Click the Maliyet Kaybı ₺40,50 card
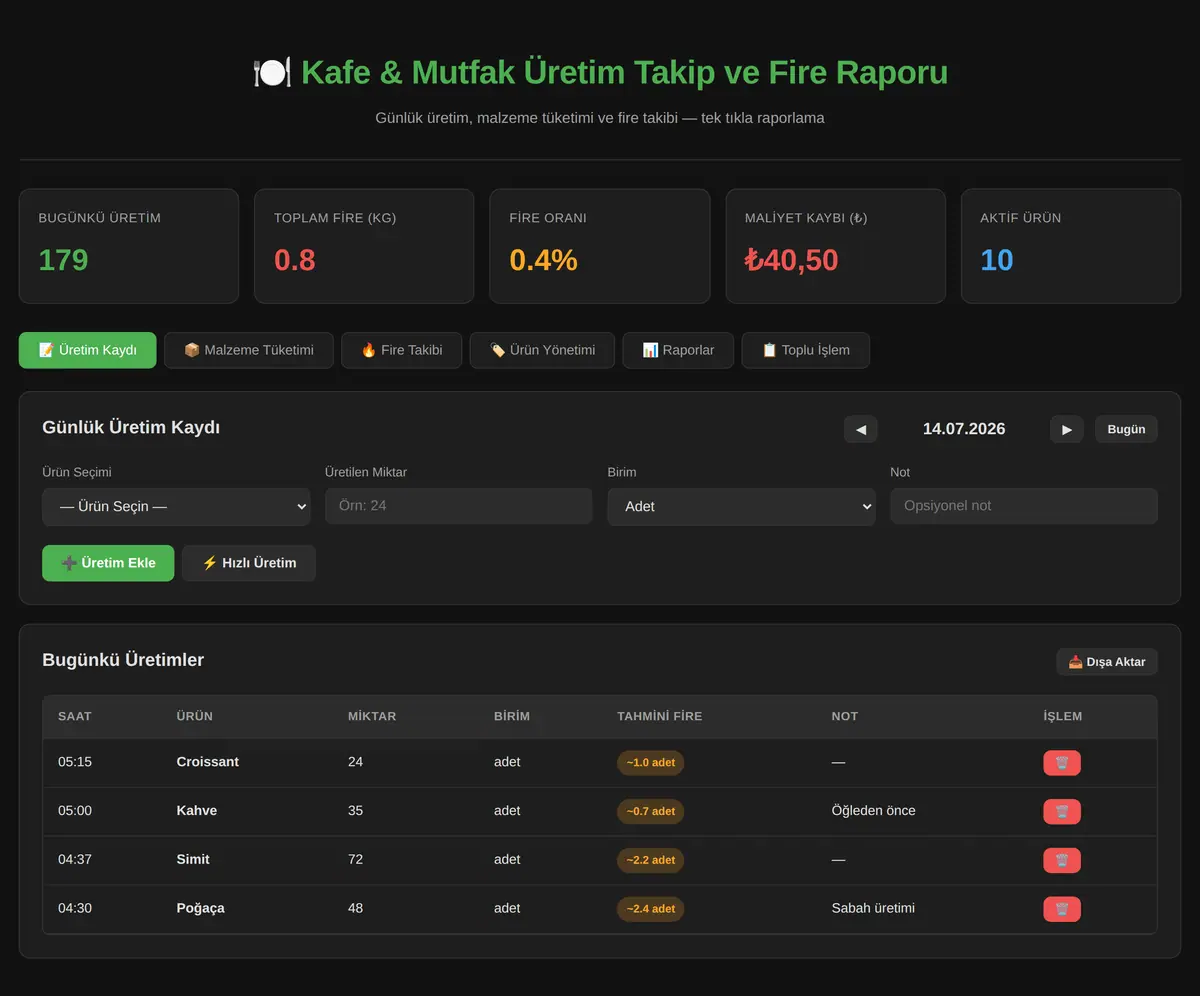Screen dimensions: 1200x996 836,246
